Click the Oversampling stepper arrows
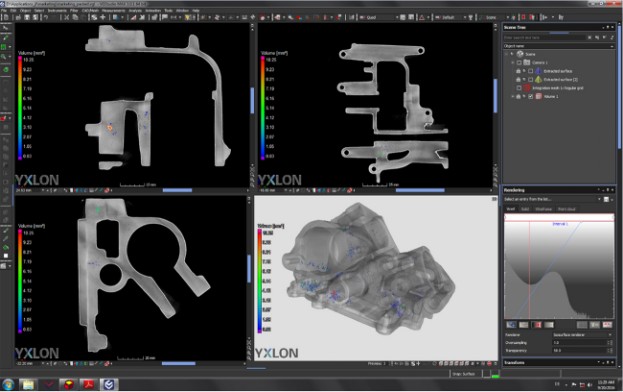Screen dimensions: 623x392 coord(611,342)
